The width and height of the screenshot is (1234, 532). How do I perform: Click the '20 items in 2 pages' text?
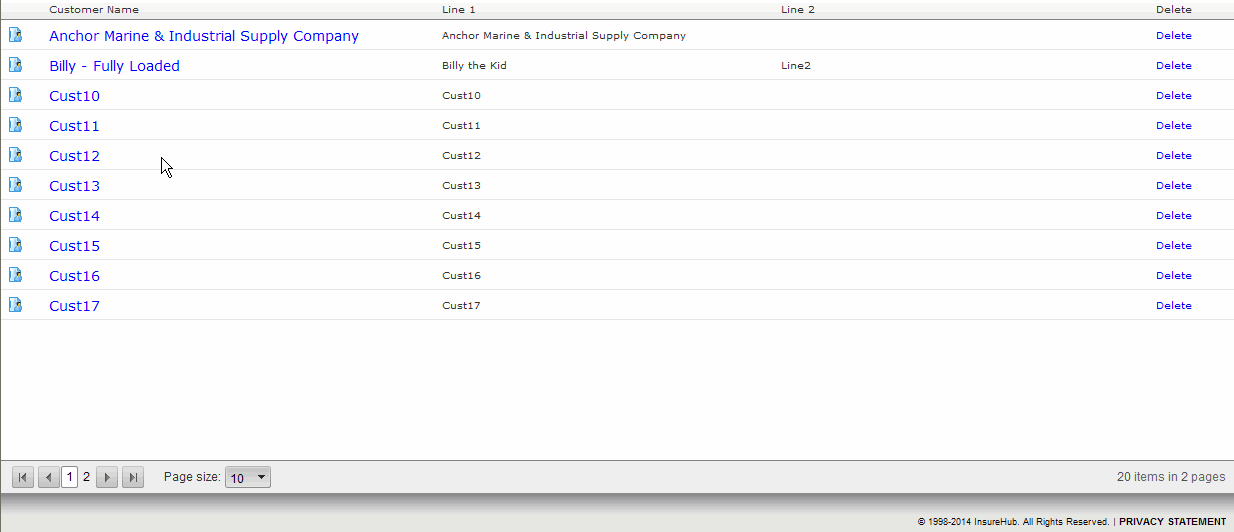click(1171, 477)
